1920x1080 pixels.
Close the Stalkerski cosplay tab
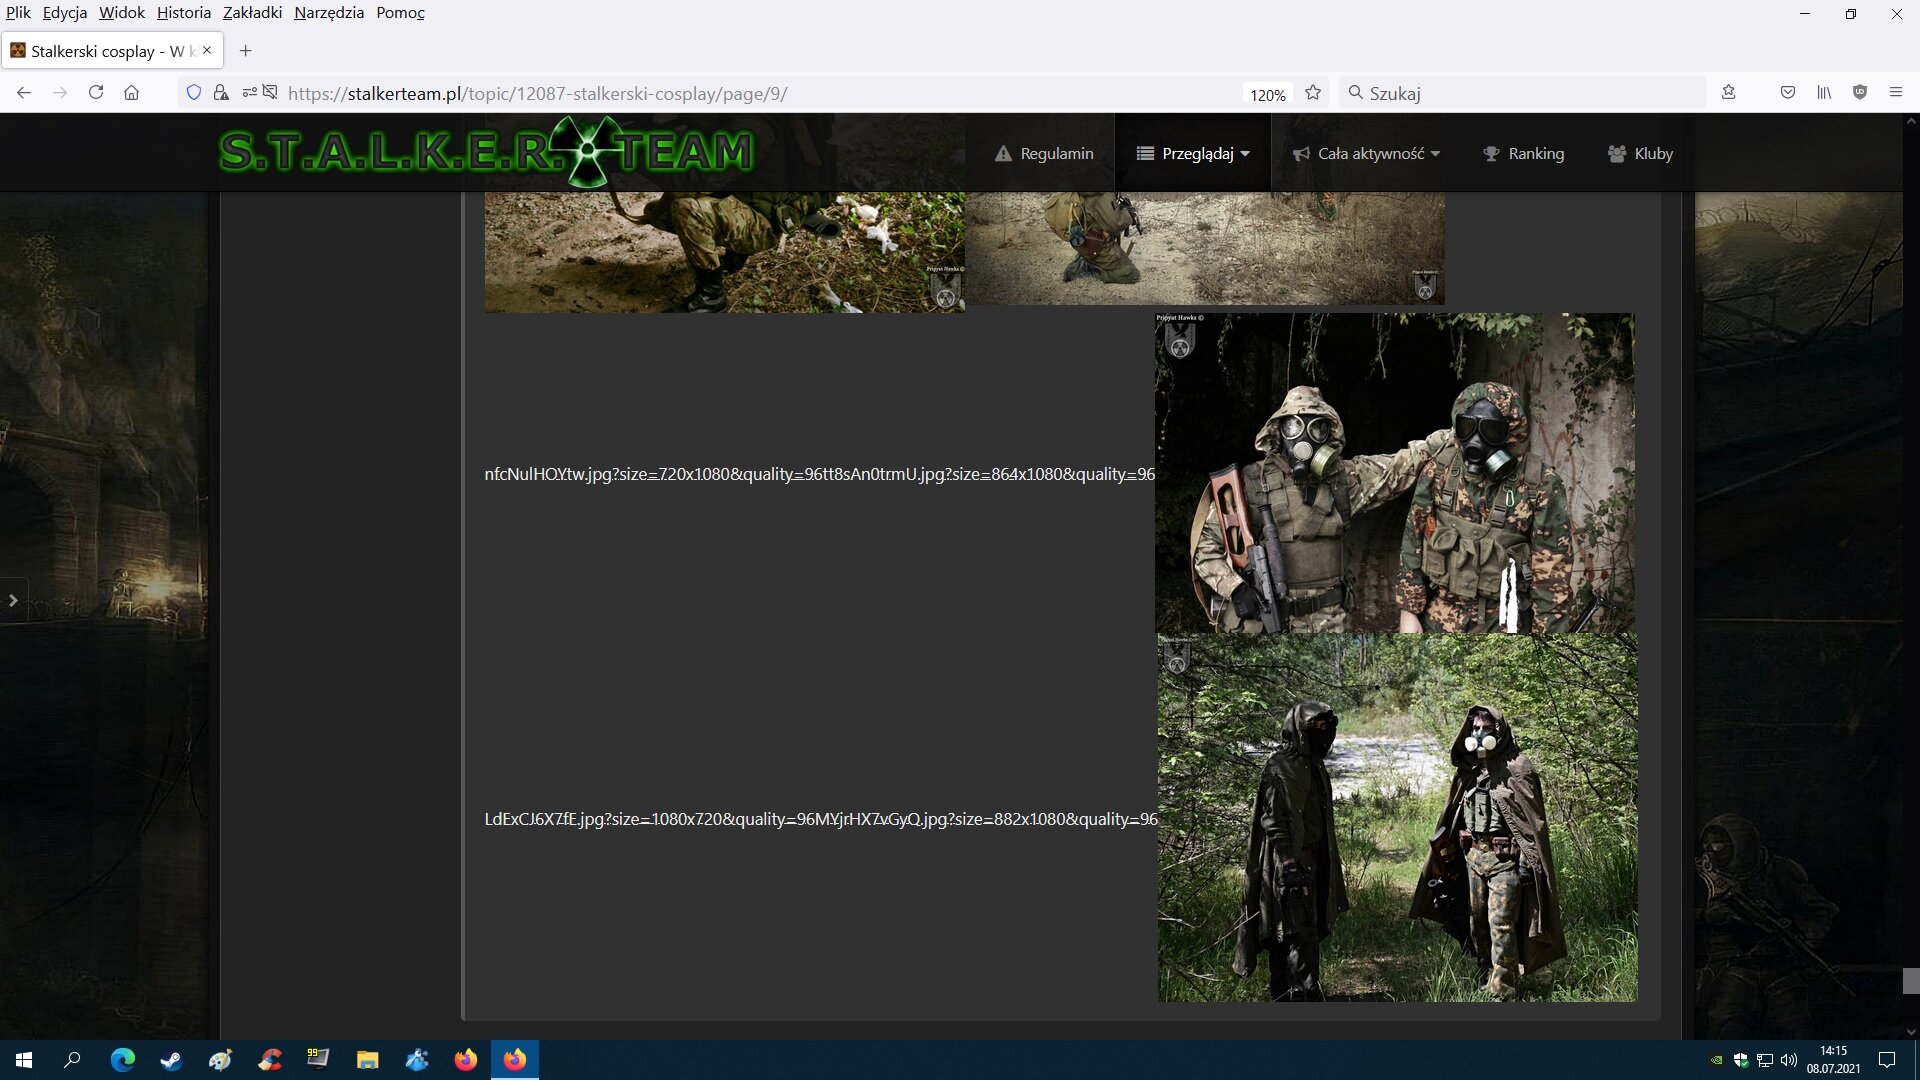207,50
